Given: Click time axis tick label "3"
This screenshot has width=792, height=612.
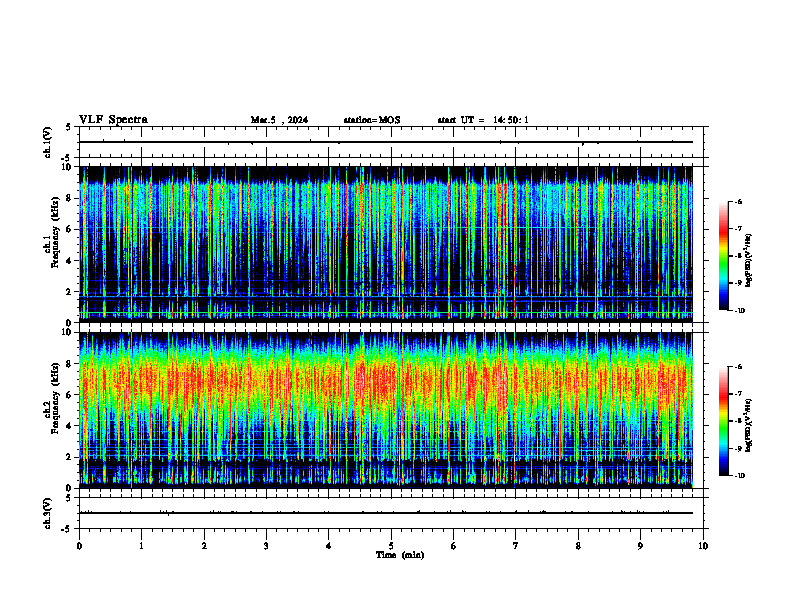Looking at the screenshot, I should click(x=266, y=546).
